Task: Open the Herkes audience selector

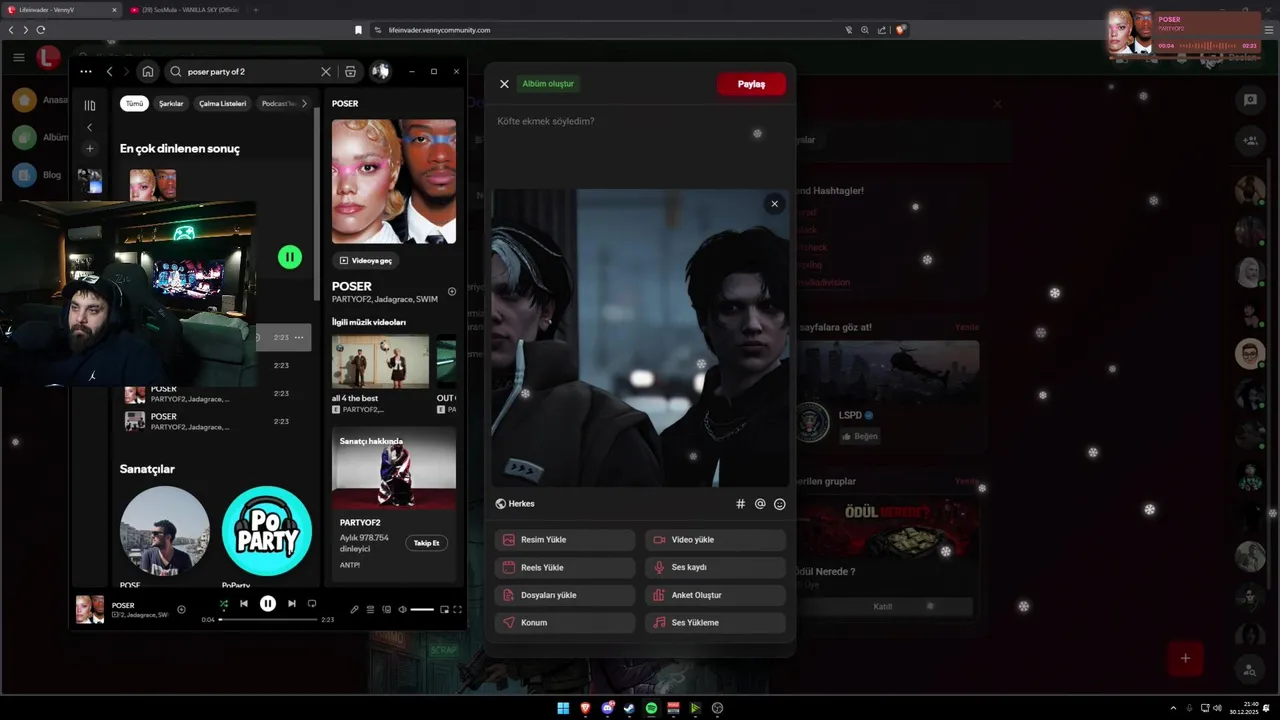Action: (x=516, y=504)
